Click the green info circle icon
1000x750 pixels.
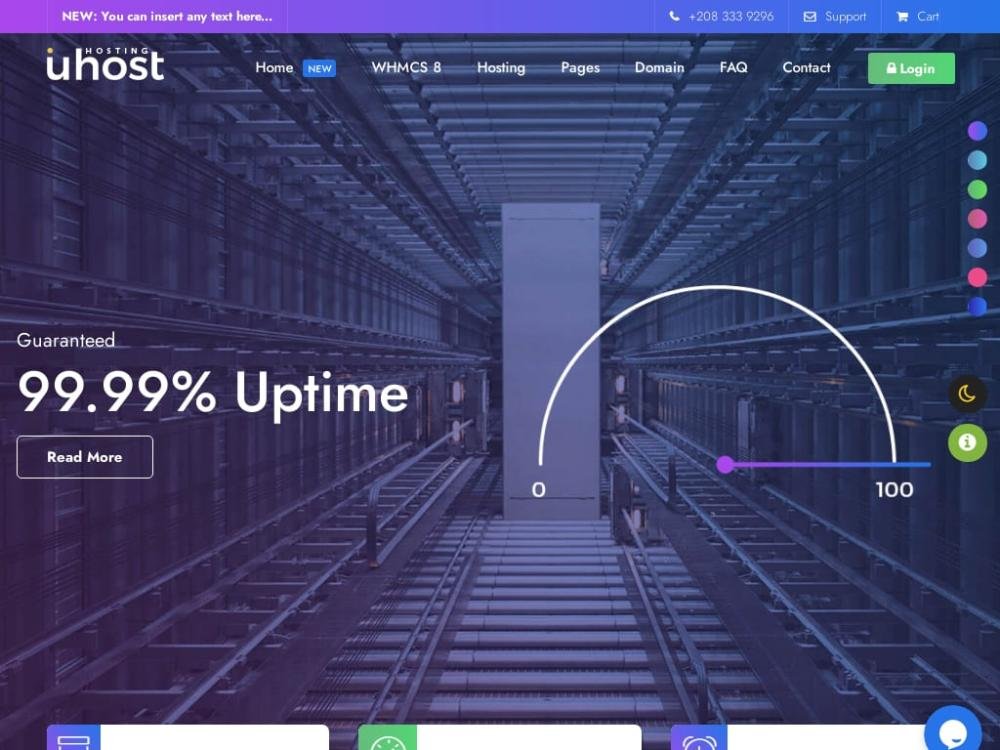coord(967,442)
